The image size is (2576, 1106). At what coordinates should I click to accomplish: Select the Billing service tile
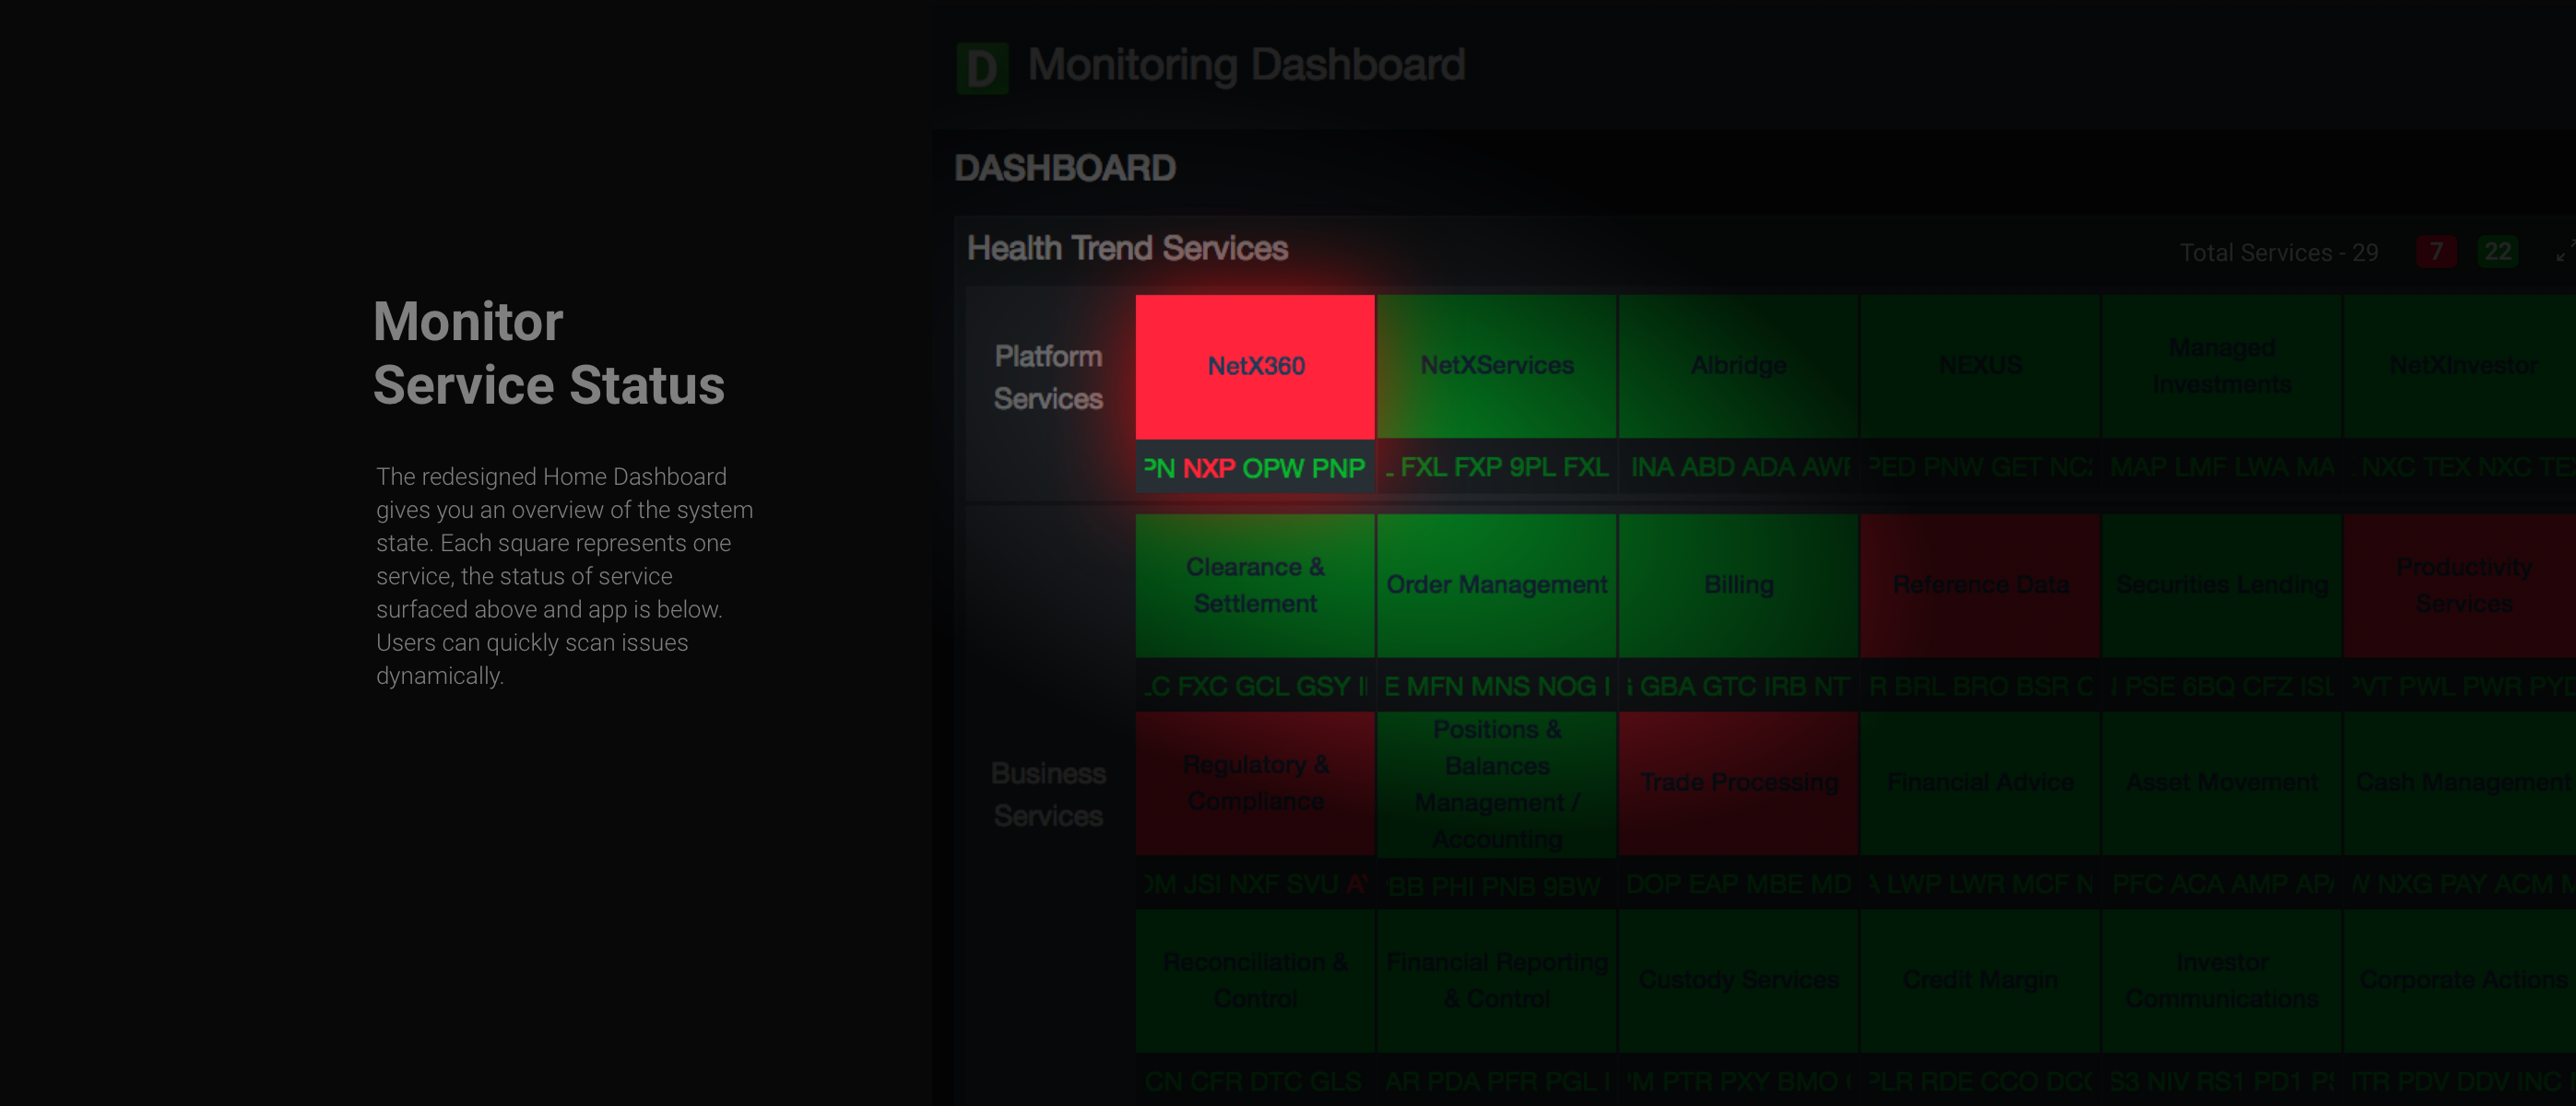coord(1738,585)
